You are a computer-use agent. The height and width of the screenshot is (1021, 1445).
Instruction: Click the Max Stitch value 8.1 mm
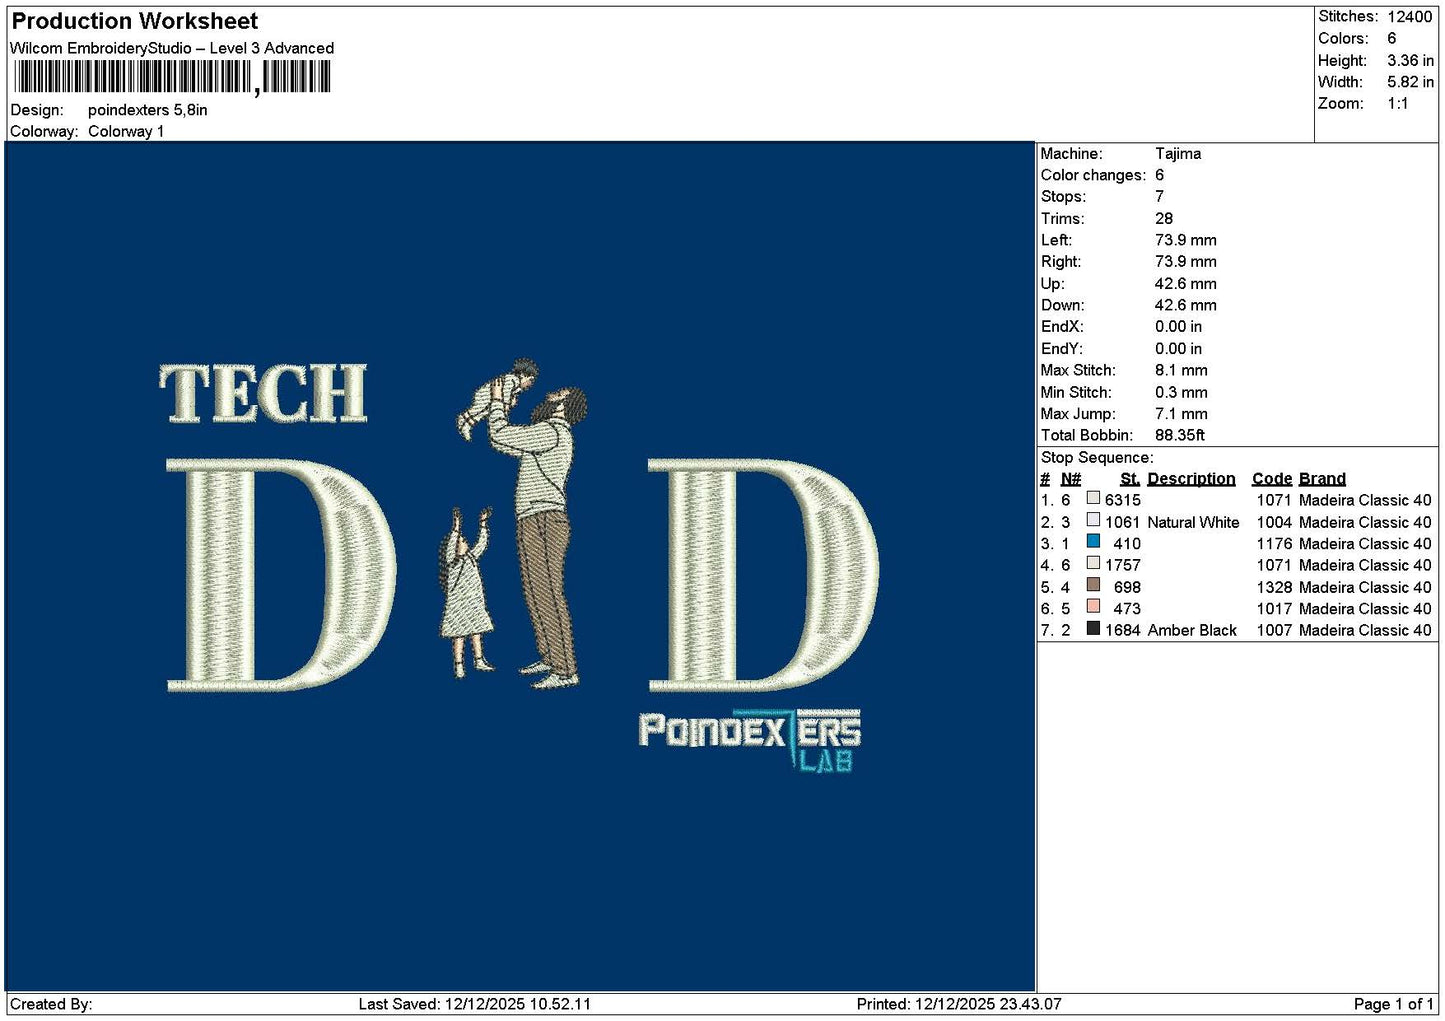[x=1182, y=370]
